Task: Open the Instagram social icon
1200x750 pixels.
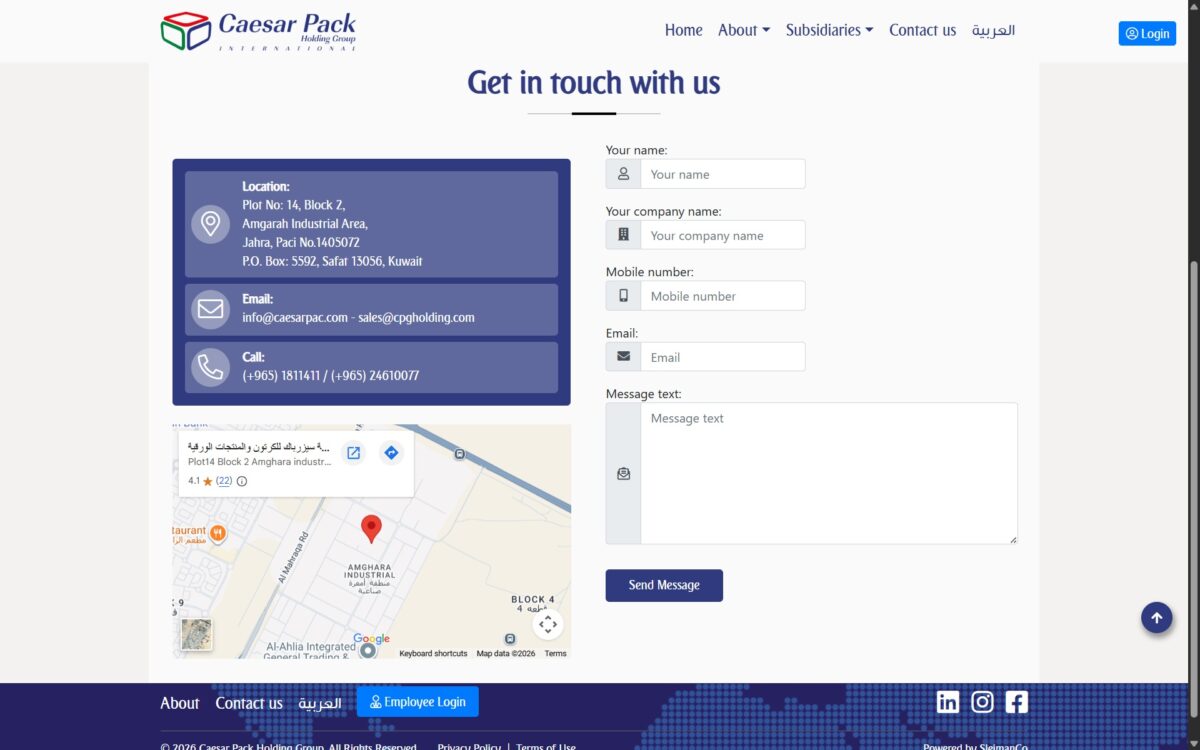Action: [982, 702]
